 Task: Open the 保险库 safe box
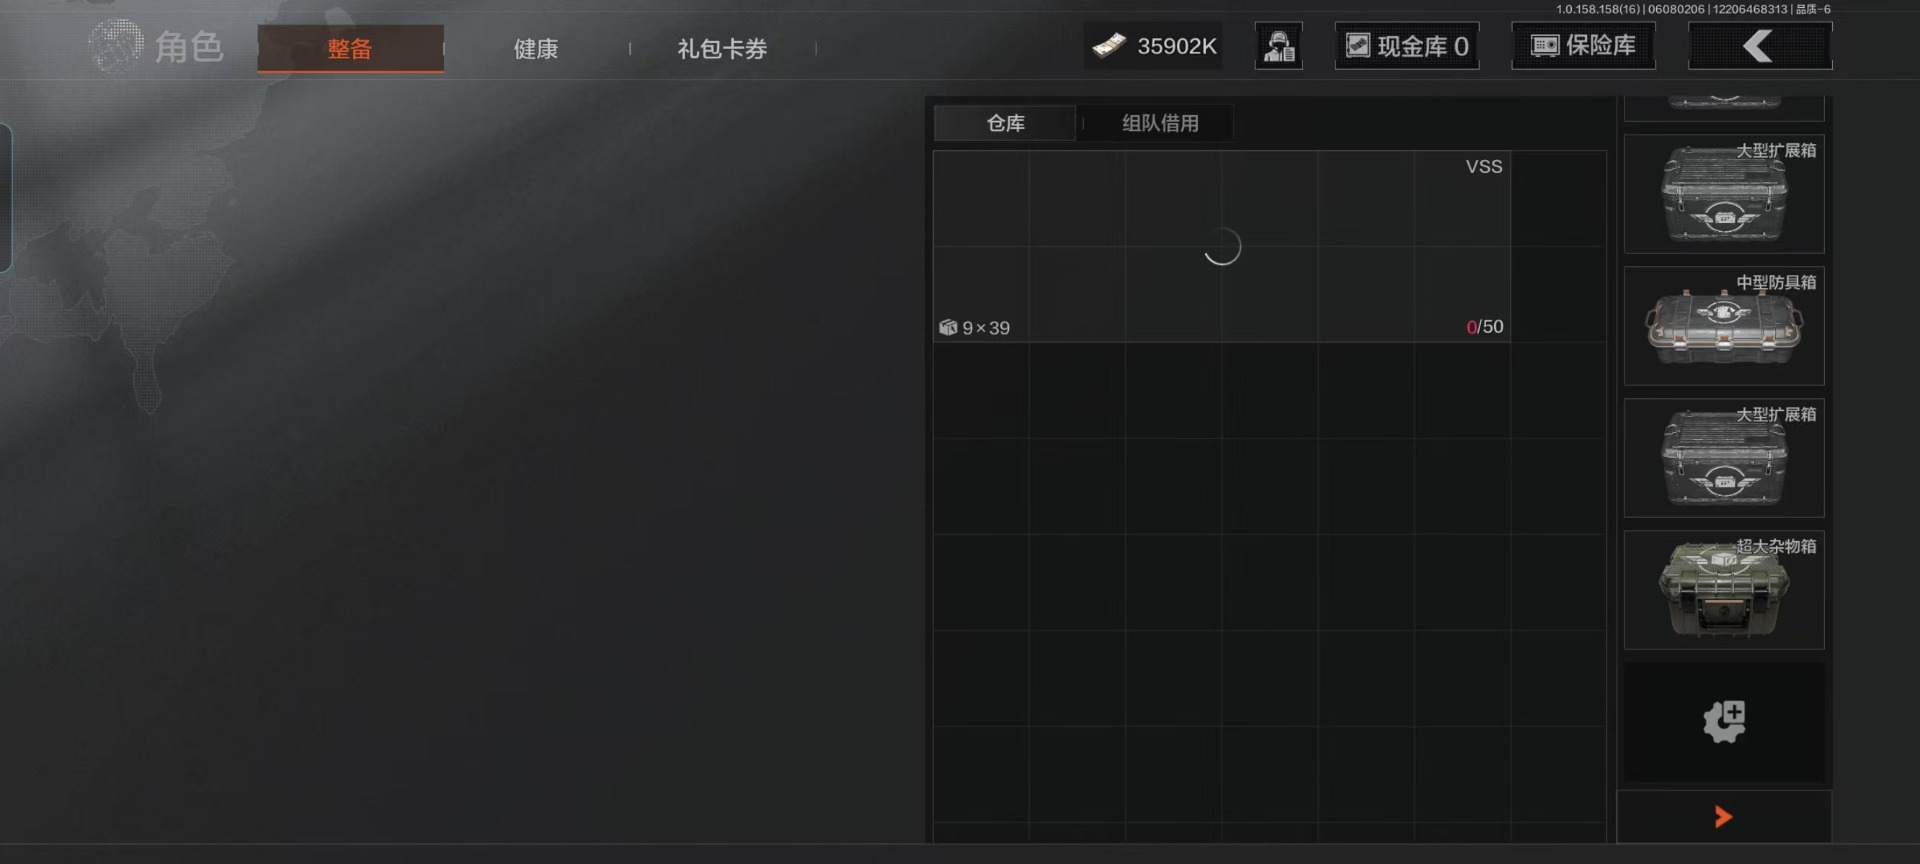1583,46
